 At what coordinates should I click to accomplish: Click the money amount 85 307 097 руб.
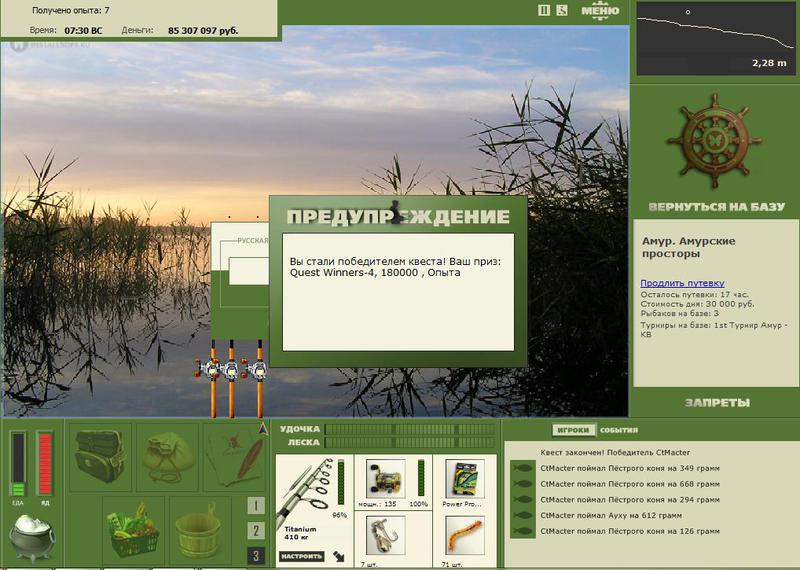tap(203, 31)
